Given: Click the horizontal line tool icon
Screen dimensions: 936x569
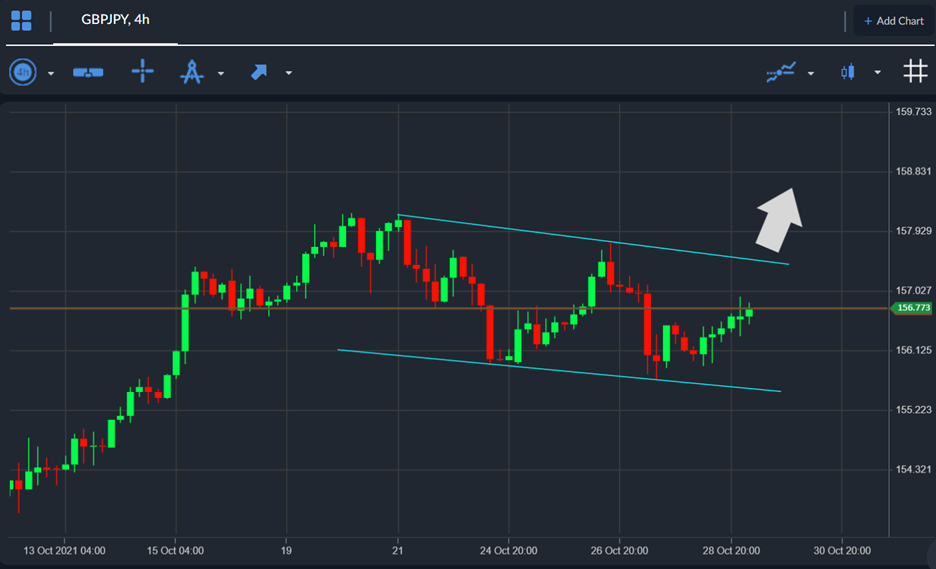Looking at the screenshot, I should (x=88, y=72).
